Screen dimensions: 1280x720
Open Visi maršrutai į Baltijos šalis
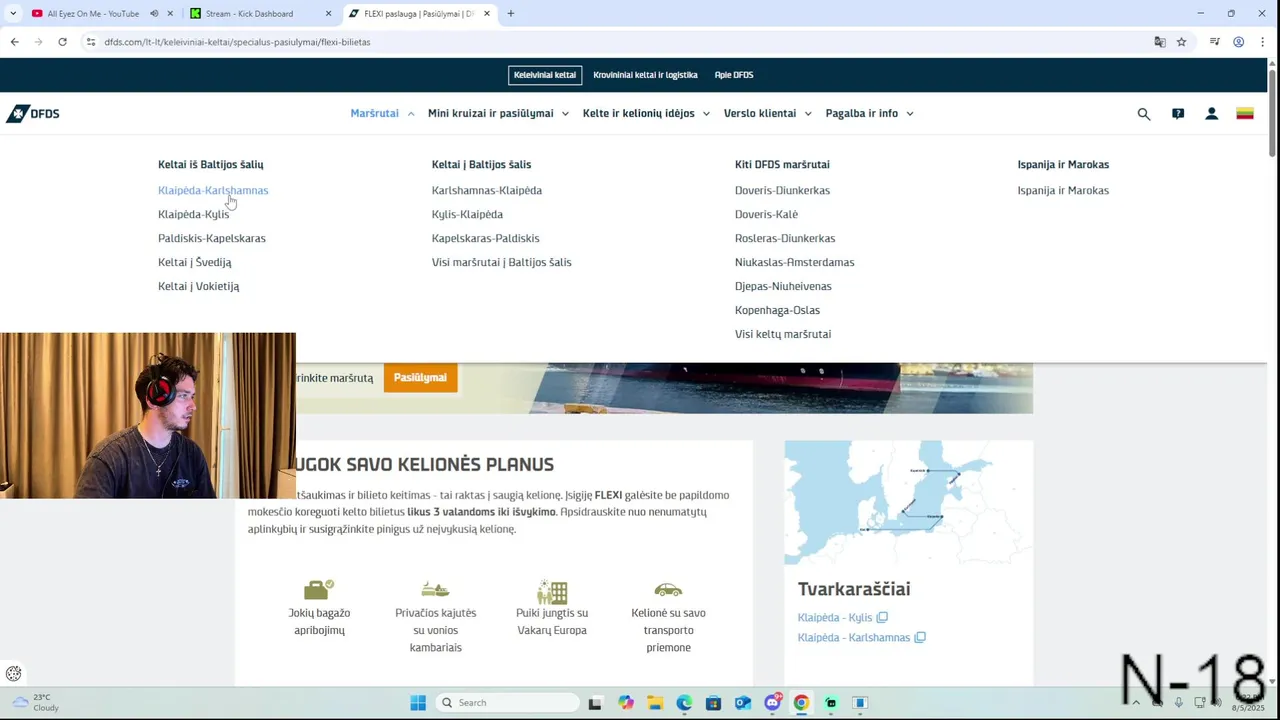[x=502, y=262]
